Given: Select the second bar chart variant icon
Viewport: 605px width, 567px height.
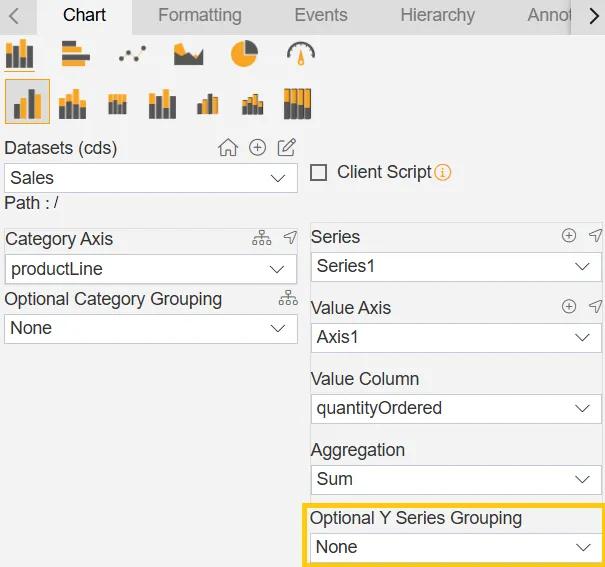Looking at the screenshot, I should click(x=72, y=104).
